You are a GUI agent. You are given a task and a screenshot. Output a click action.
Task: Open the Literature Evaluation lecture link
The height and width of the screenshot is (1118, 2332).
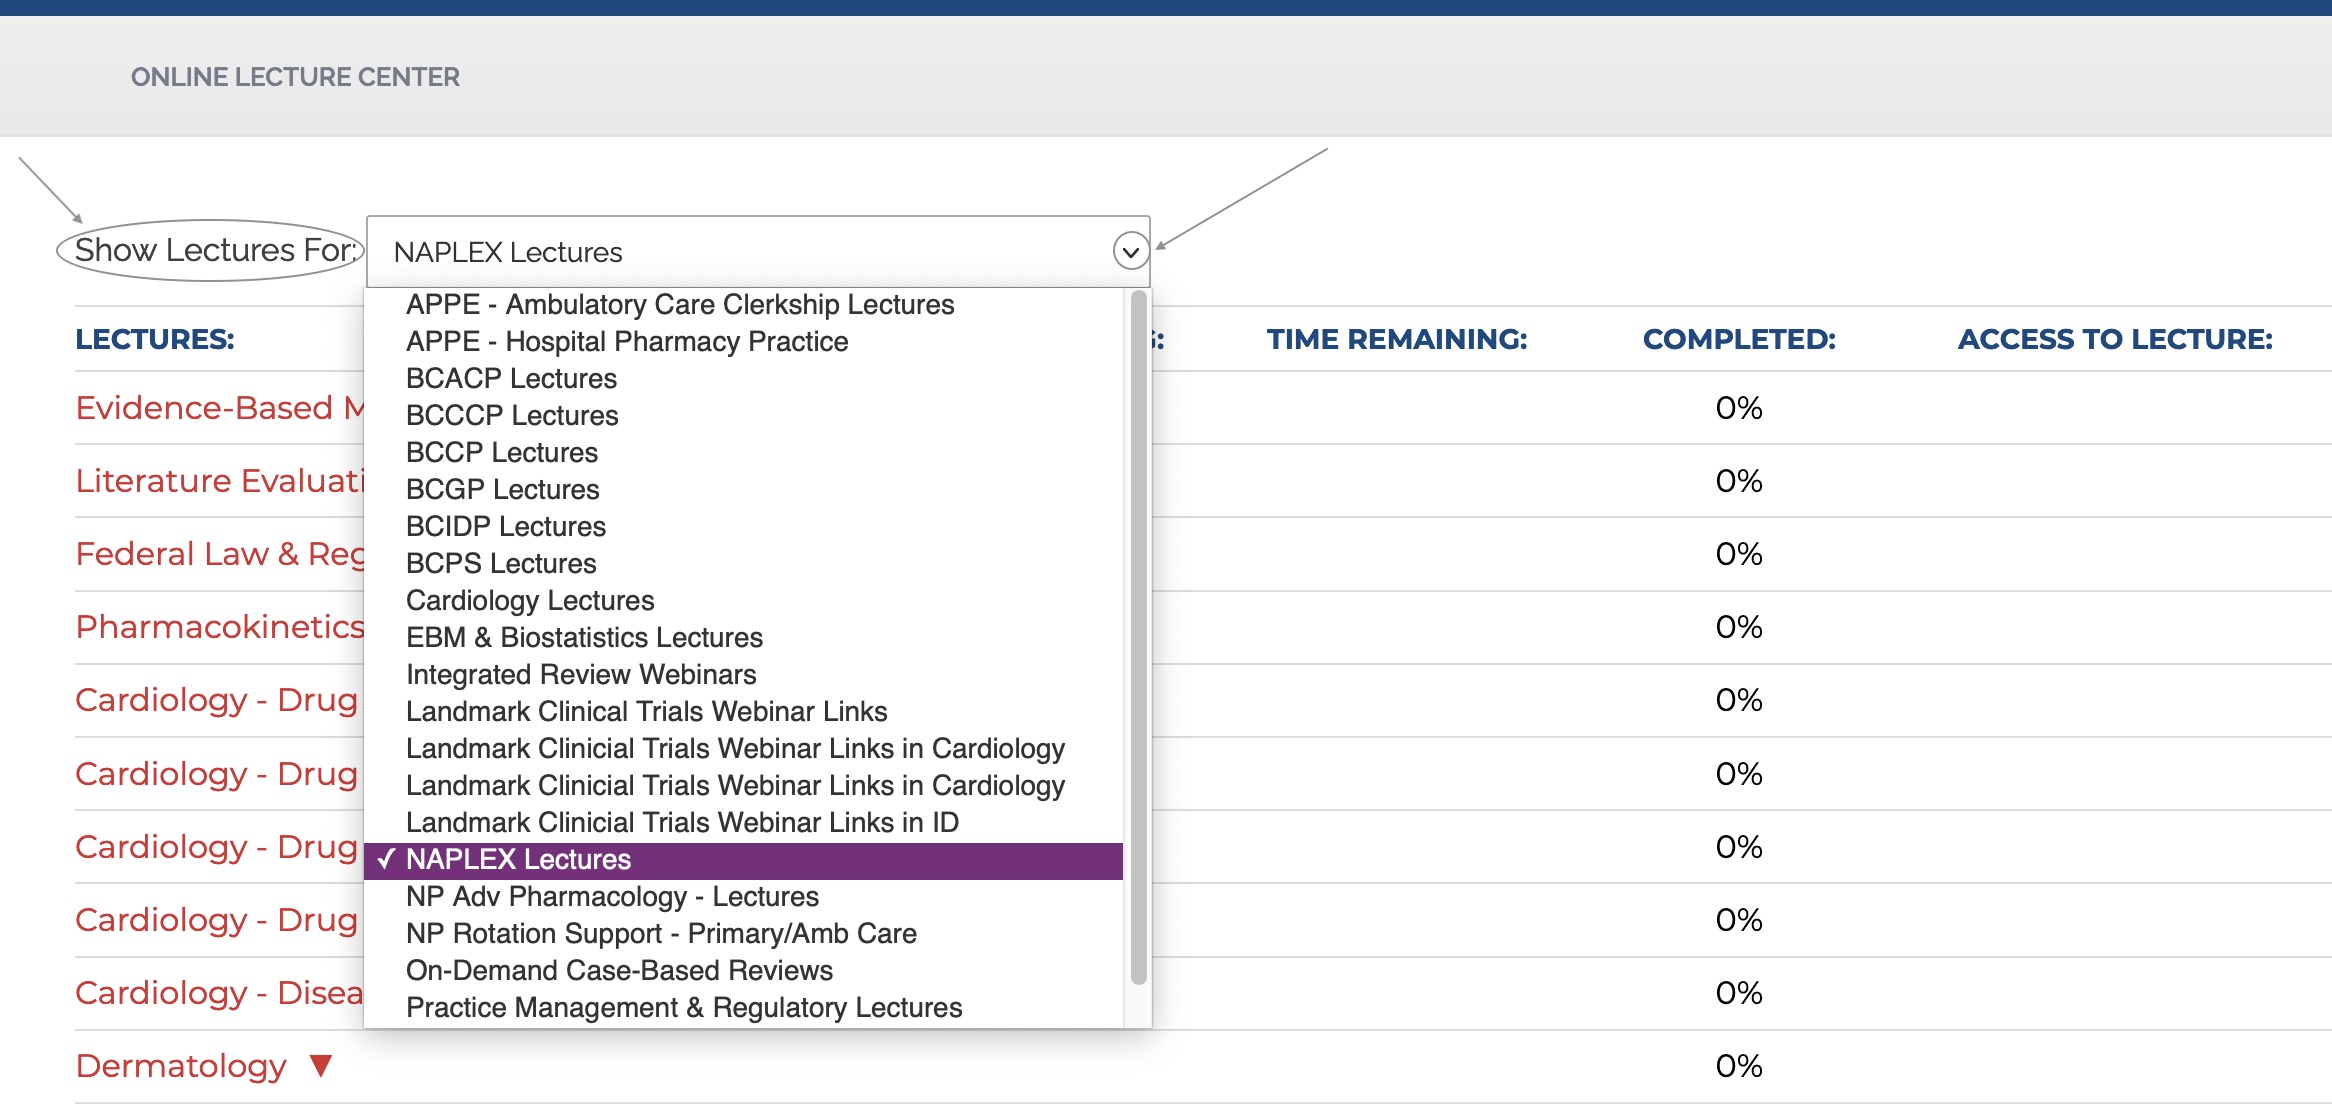pos(220,481)
